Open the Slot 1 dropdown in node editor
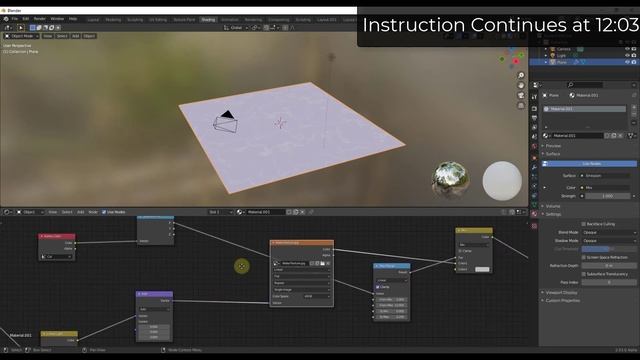This screenshot has height=360, width=640. (220, 212)
